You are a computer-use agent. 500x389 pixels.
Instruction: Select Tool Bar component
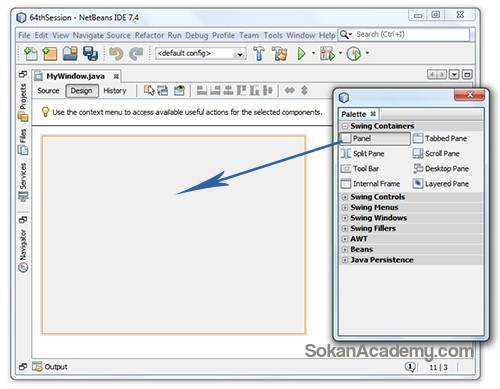coord(360,169)
